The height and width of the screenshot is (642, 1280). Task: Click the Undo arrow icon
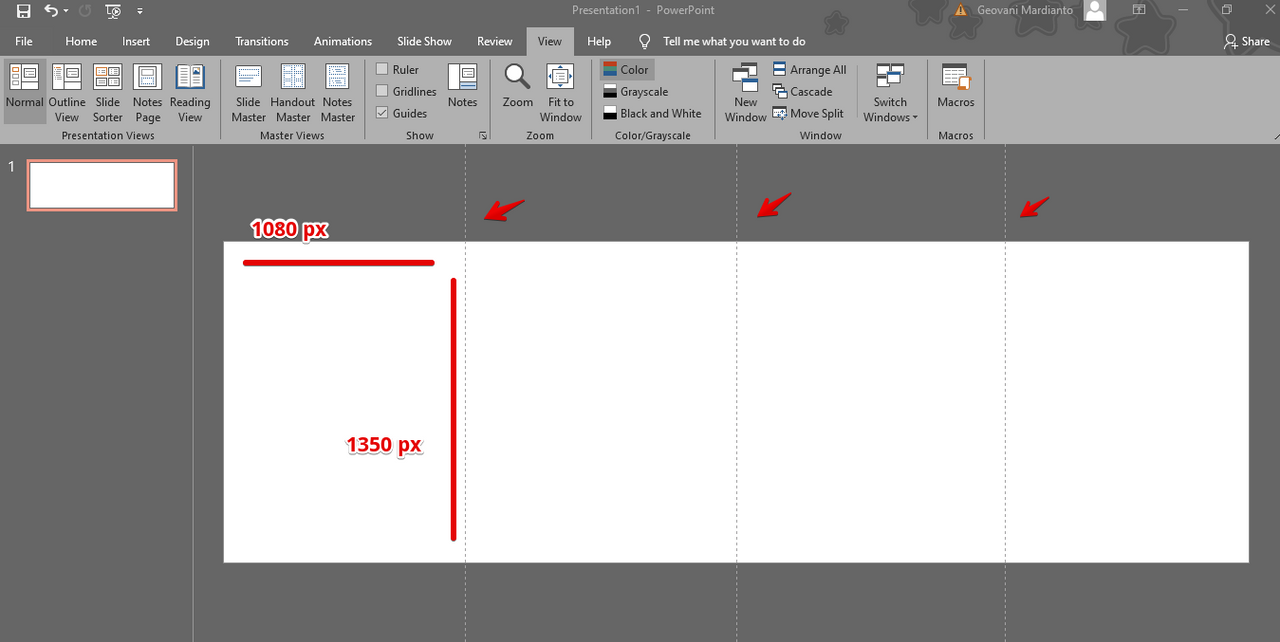(x=50, y=11)
